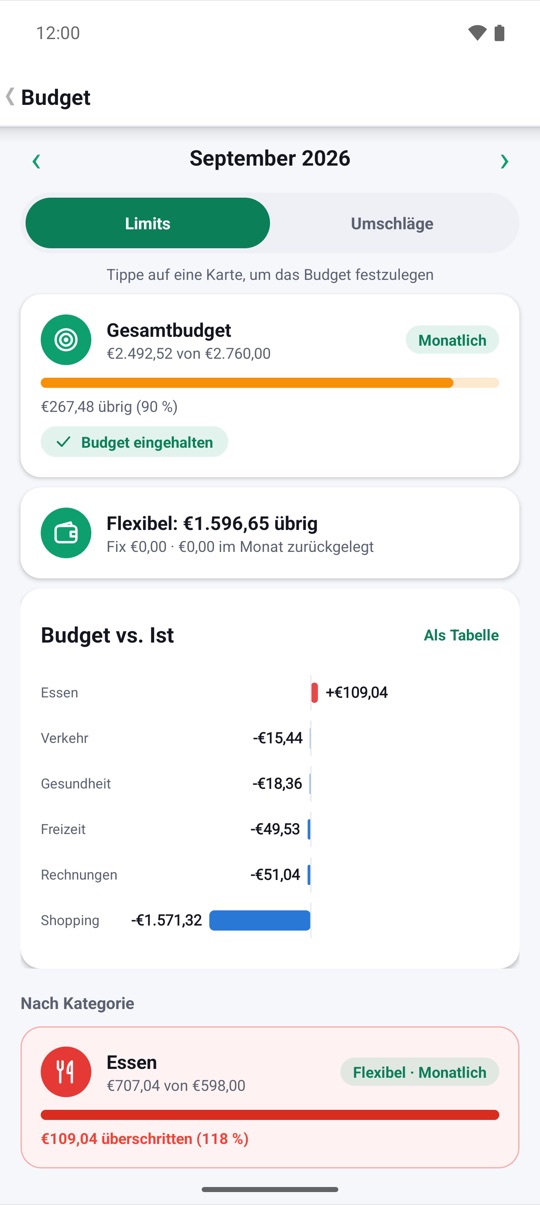
Task: Open Als Tabelle view
Action: tap(461, 635)
